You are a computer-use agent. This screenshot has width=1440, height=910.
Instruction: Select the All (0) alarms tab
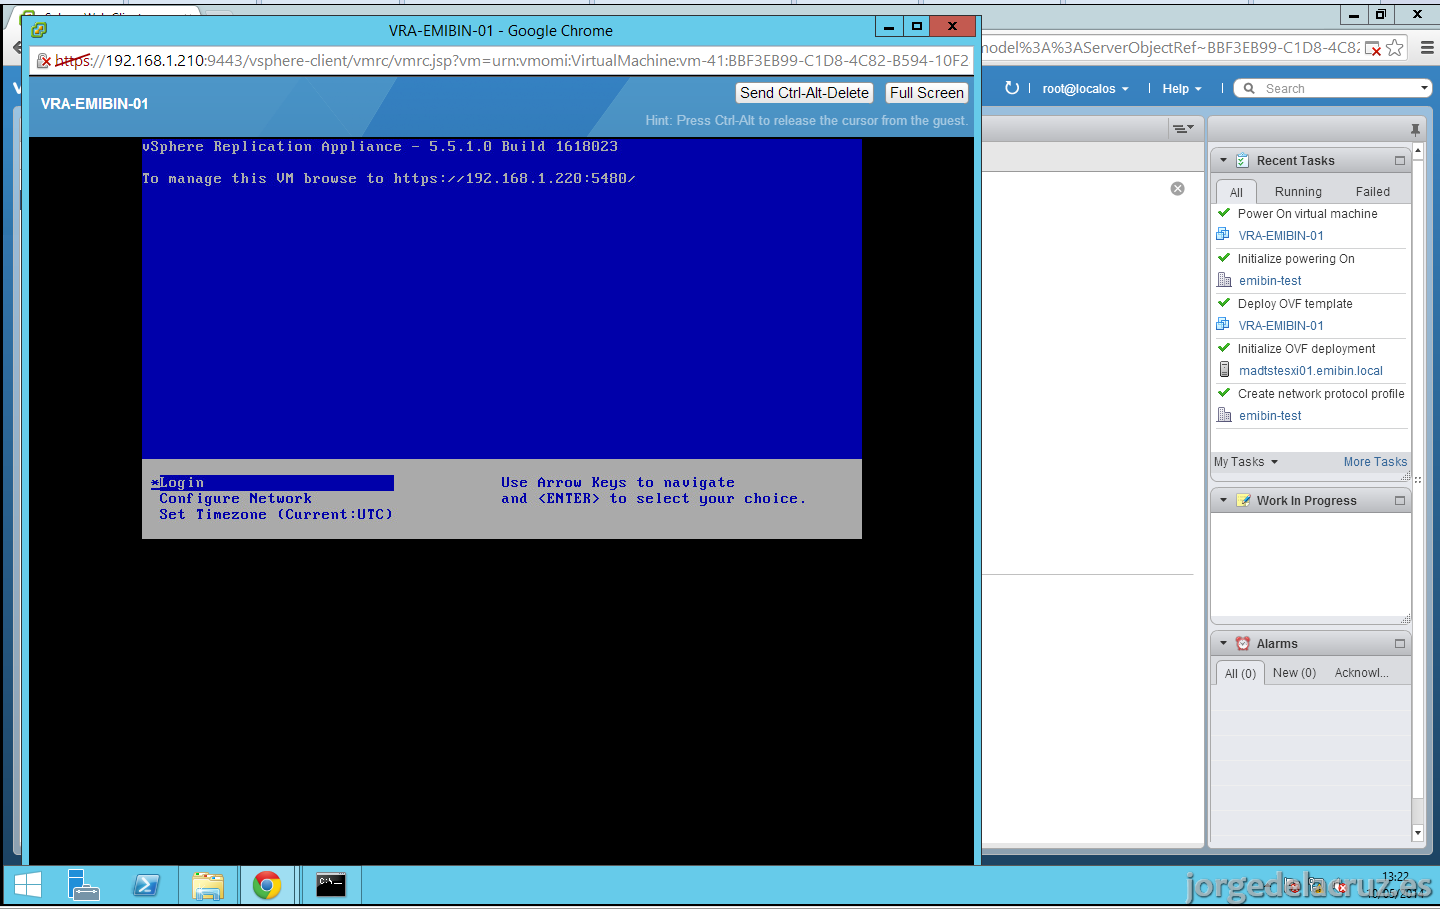[x=1240, y=674]
